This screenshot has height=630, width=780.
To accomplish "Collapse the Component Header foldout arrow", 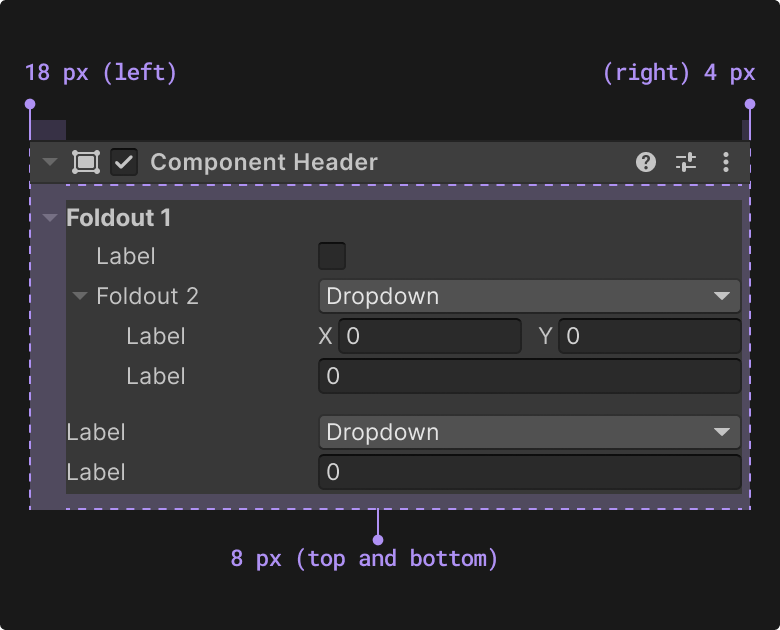I will (x=50, y=162).
